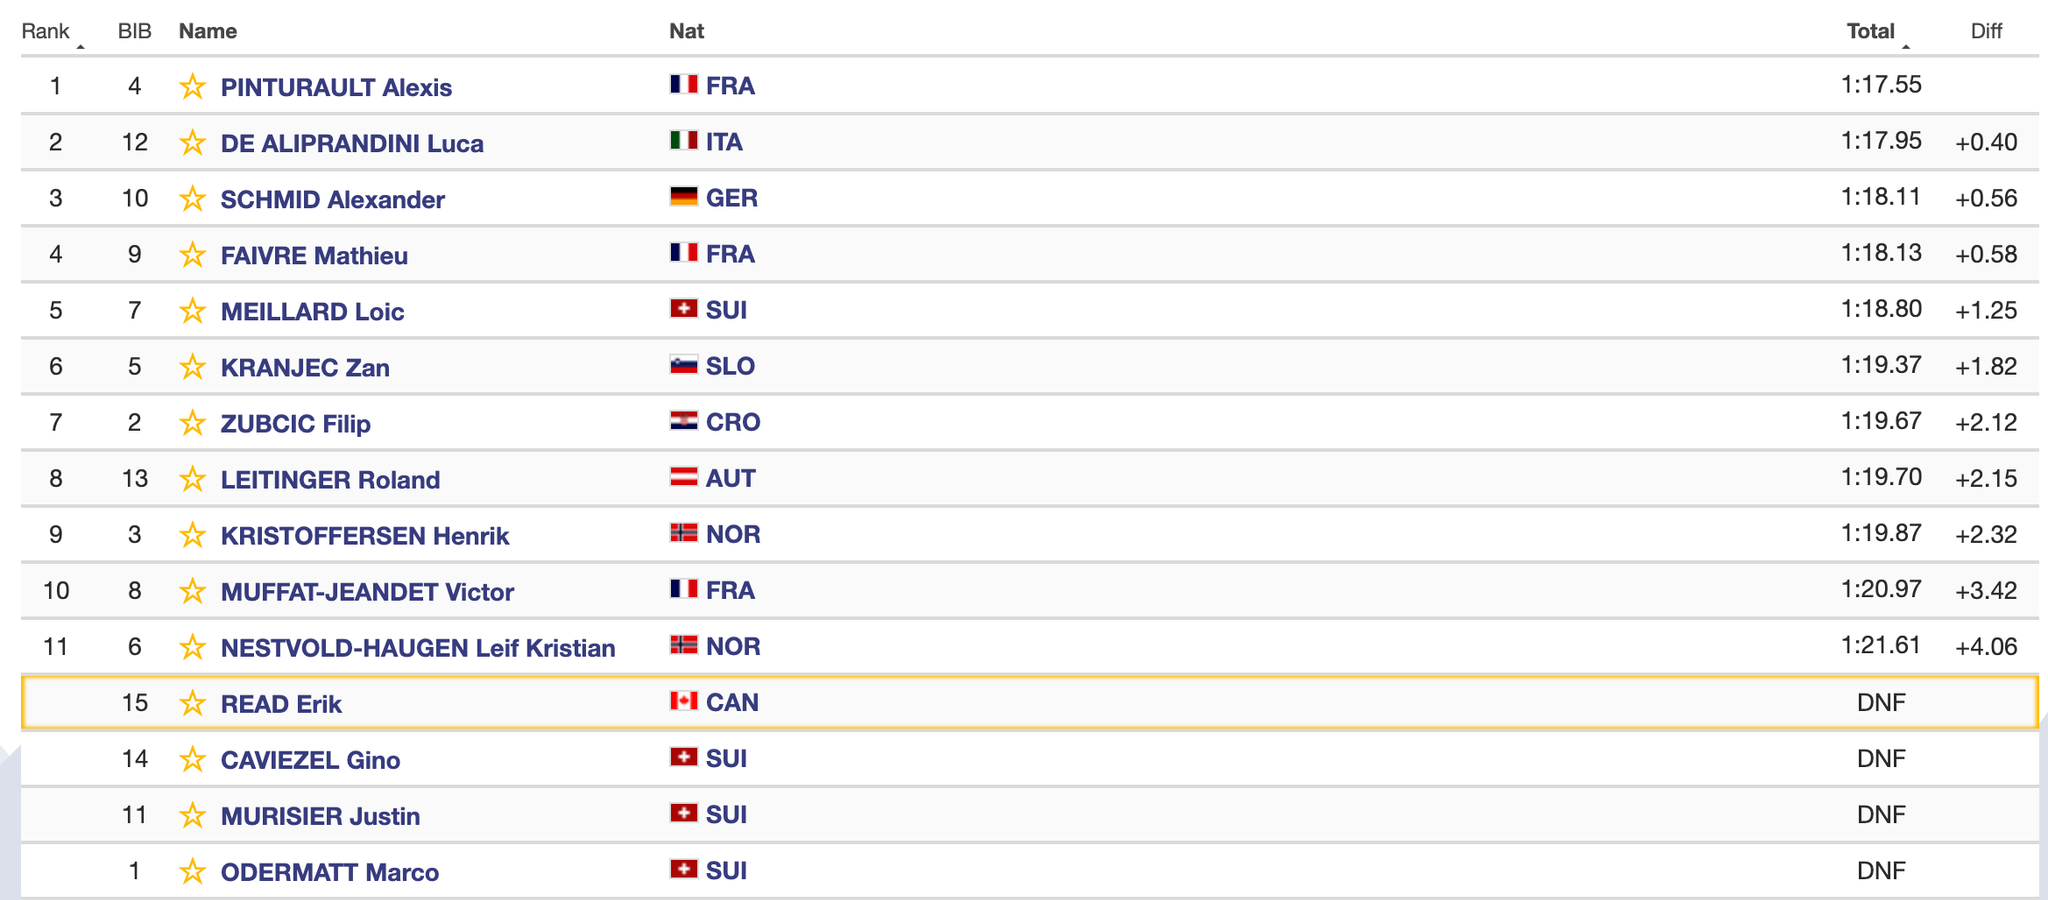Screen dimensions: 2048x900
Task: Click the Norwegian flag in KRISTOFFERSEN row
Action: (x=684, y=533)
